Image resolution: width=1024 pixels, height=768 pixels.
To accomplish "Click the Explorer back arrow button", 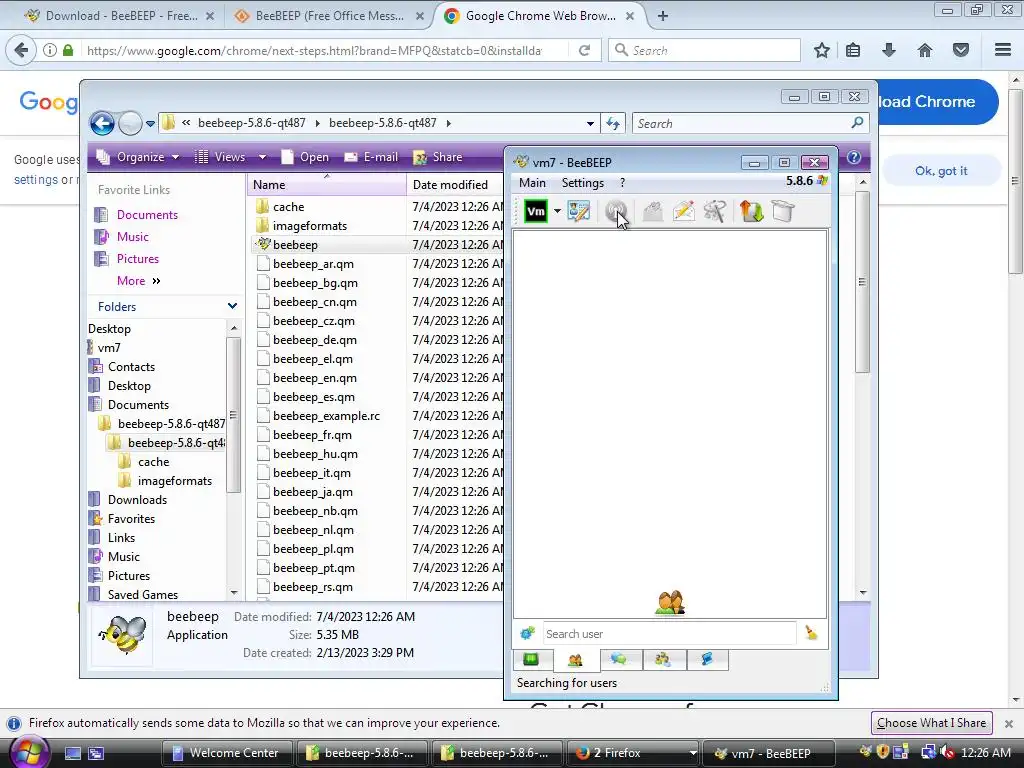I will tap(103, 123).
